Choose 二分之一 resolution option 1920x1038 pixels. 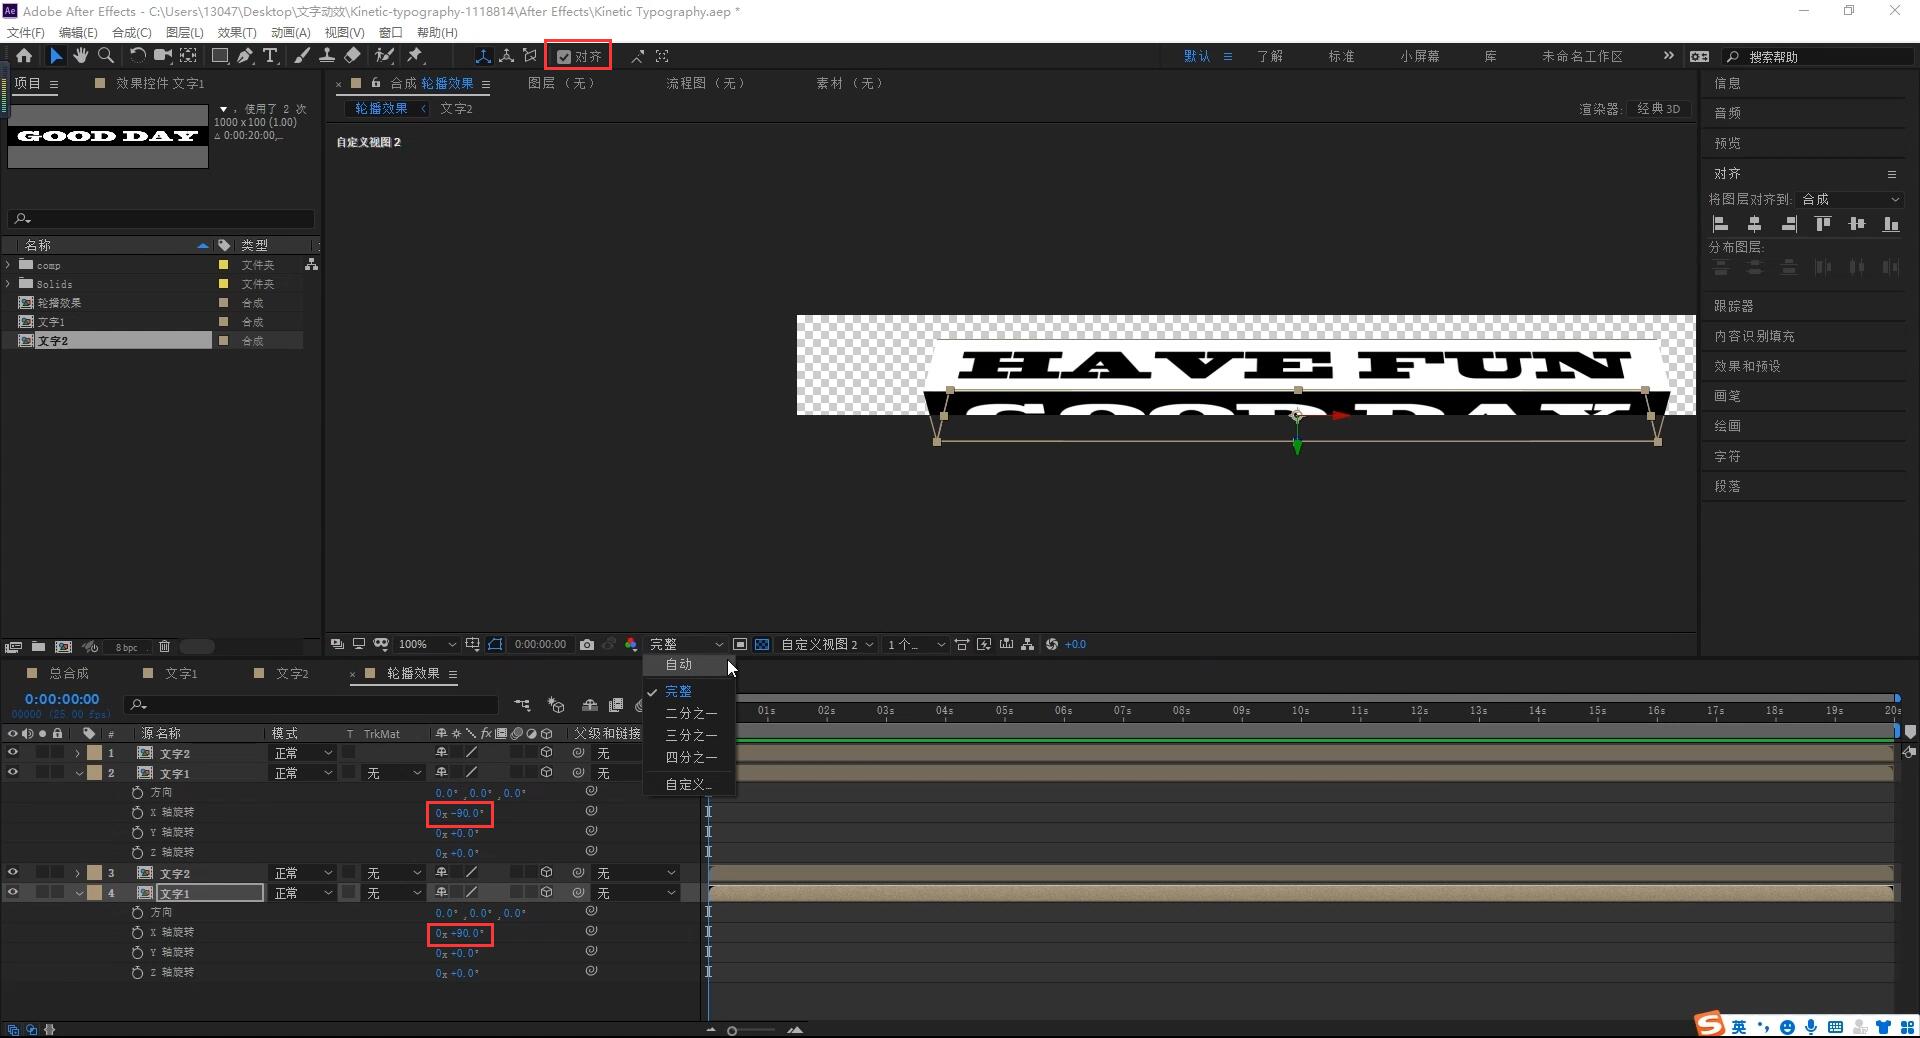tap(691, 714)
